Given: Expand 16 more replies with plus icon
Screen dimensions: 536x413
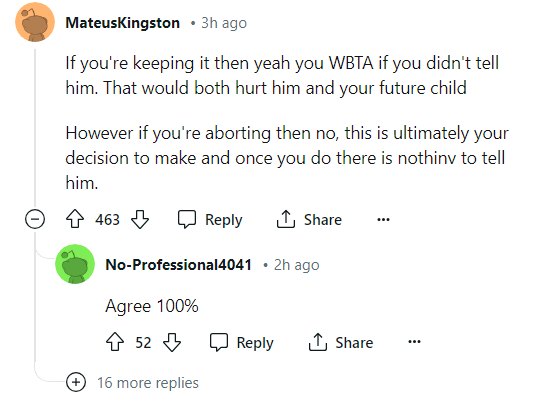Looking at the screenshot, I should tap(76, 382).
